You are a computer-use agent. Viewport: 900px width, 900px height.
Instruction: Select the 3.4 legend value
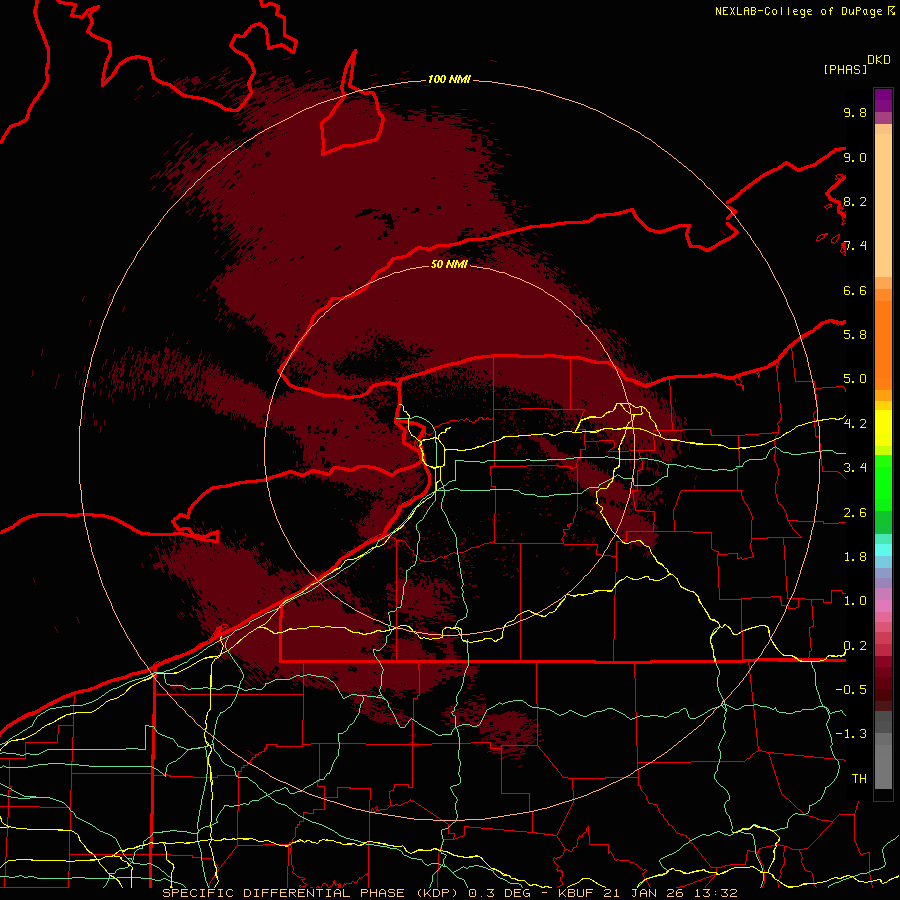click(x=855, y=468)
